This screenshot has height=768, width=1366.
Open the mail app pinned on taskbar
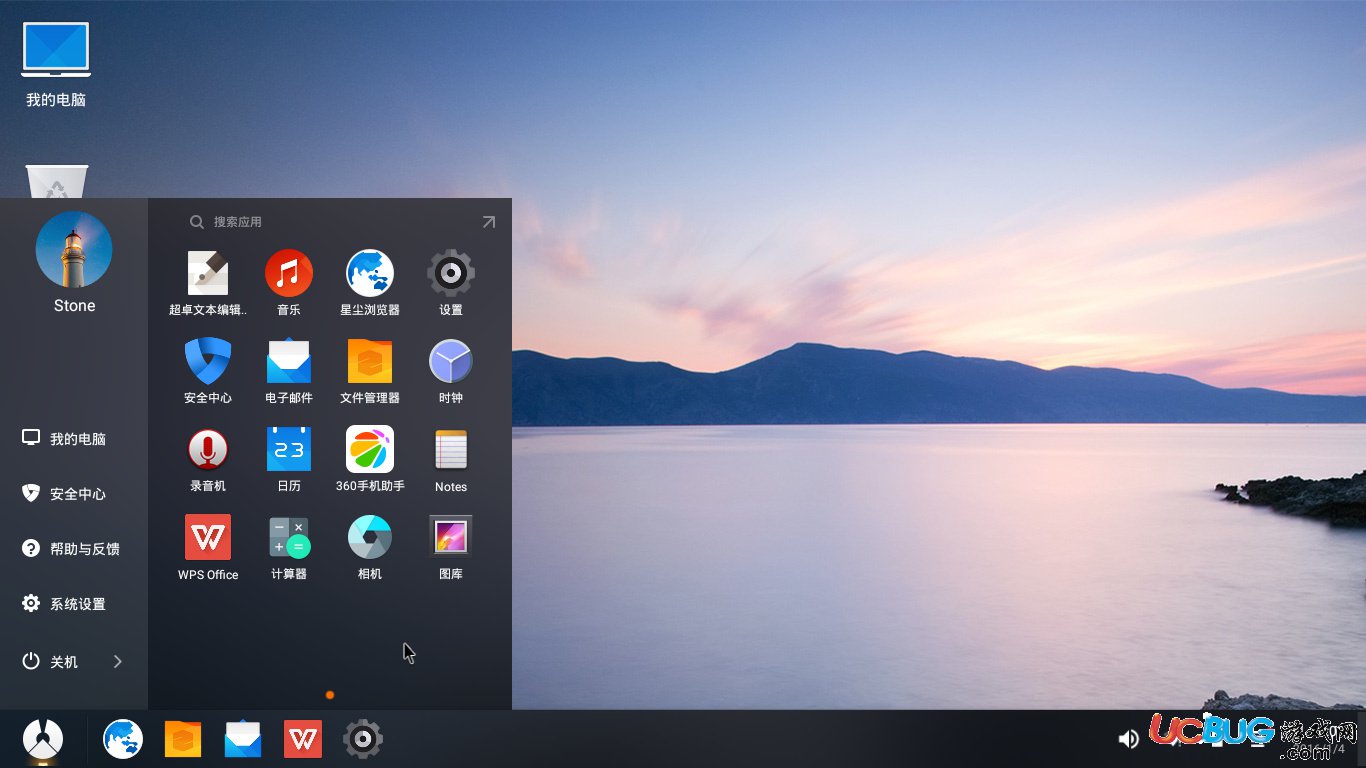pyautogui.click(x=243, y=739)
